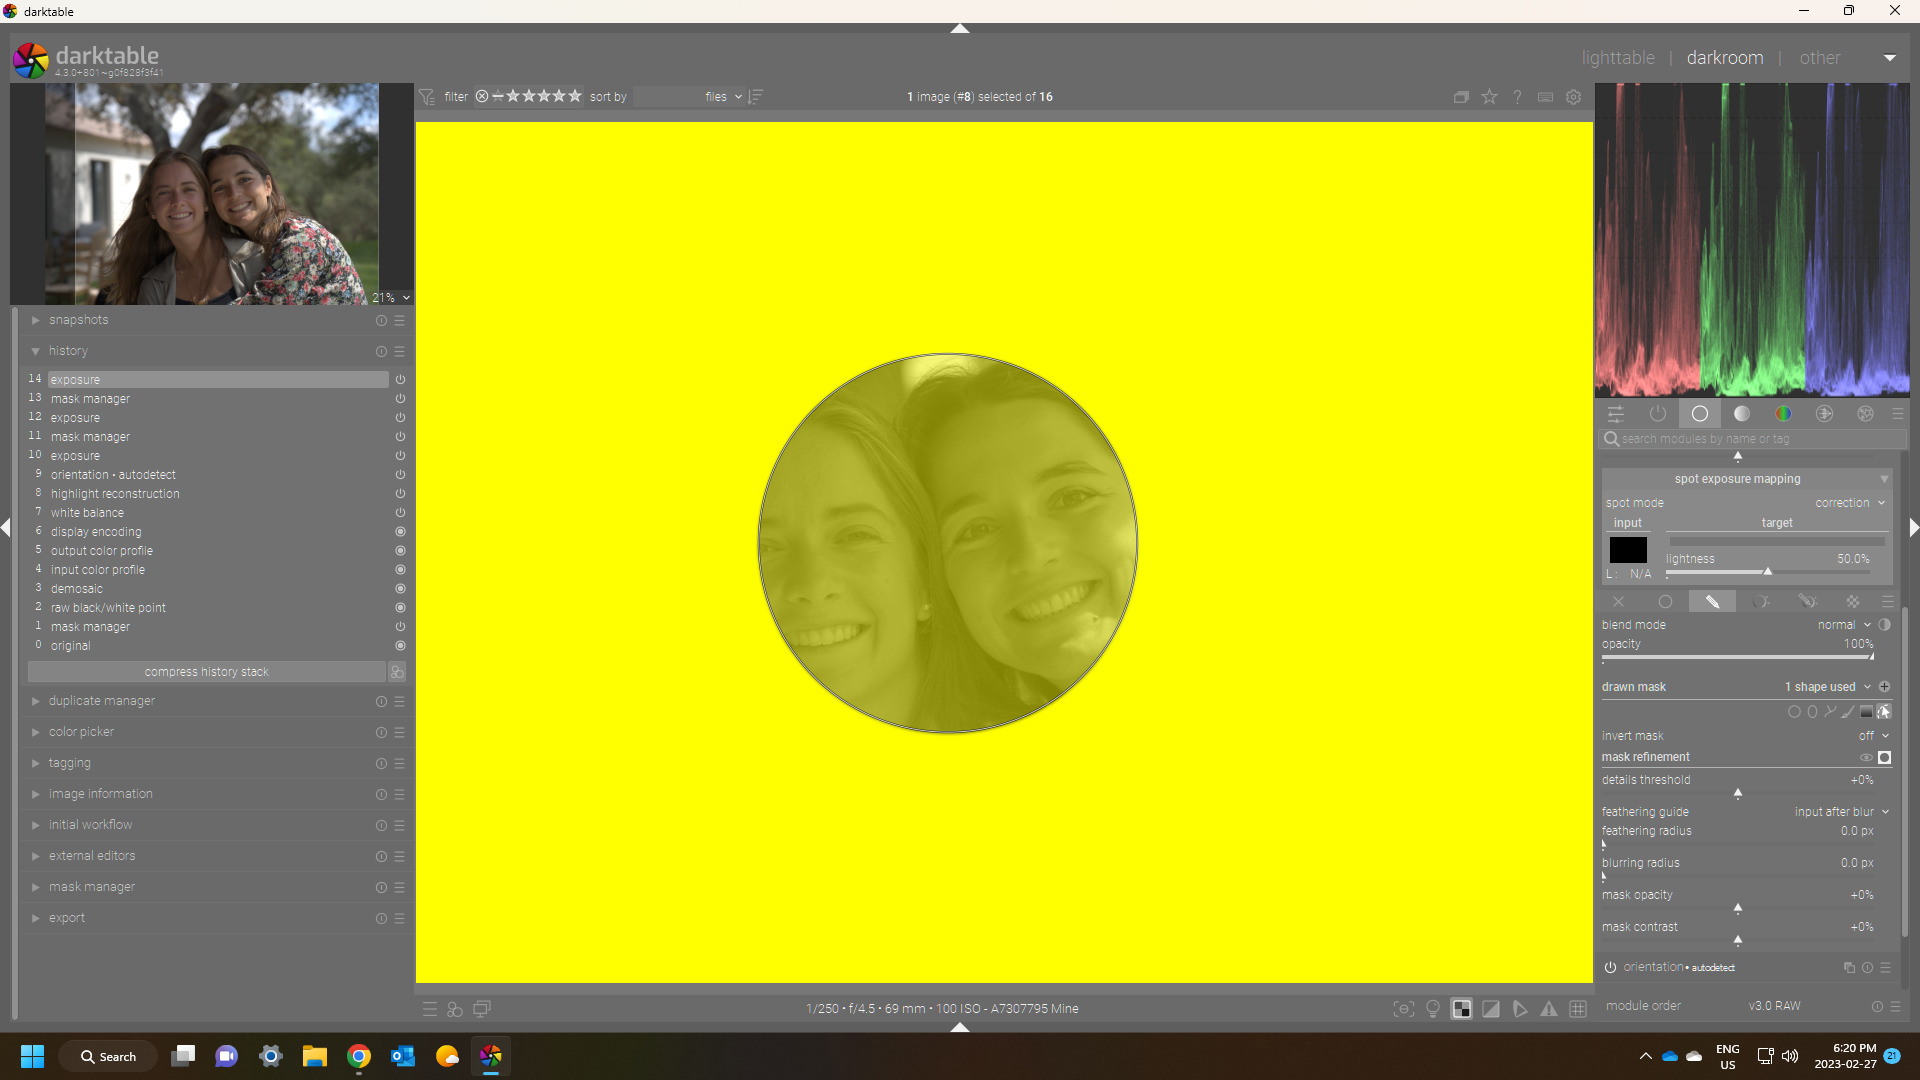1920x1080 pixels.
Task: Open spot mode correction dropdown
Action: [x=1849, y=503]
